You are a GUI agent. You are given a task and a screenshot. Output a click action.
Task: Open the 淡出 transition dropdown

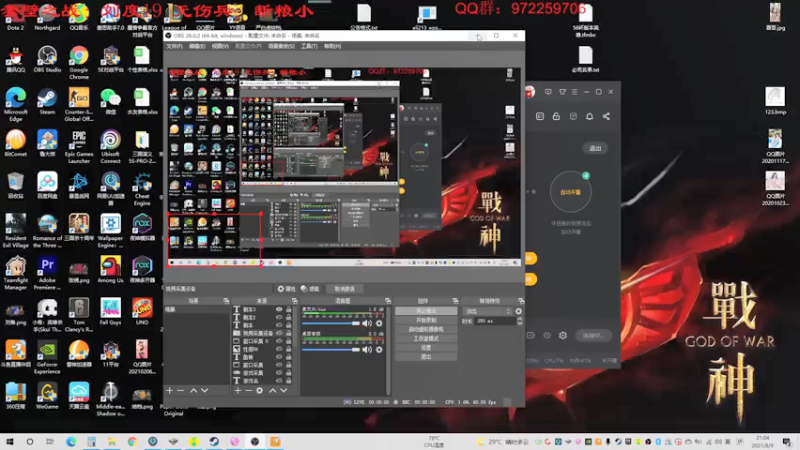(x=487, y=311)
